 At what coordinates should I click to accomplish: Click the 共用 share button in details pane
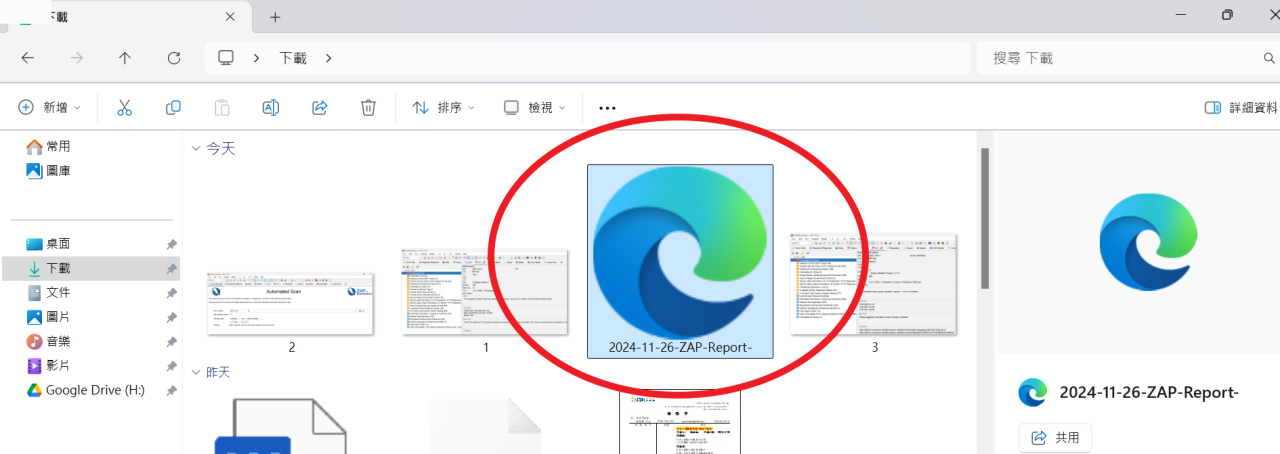click(1055, 438)
